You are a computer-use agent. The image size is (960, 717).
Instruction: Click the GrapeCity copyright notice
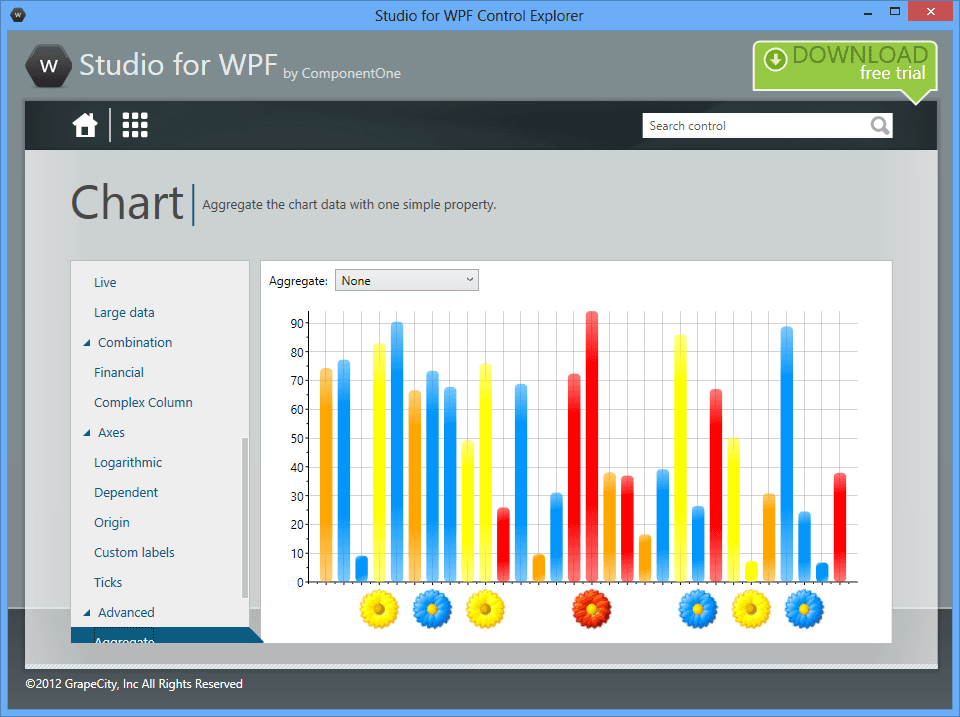(134, 684)
